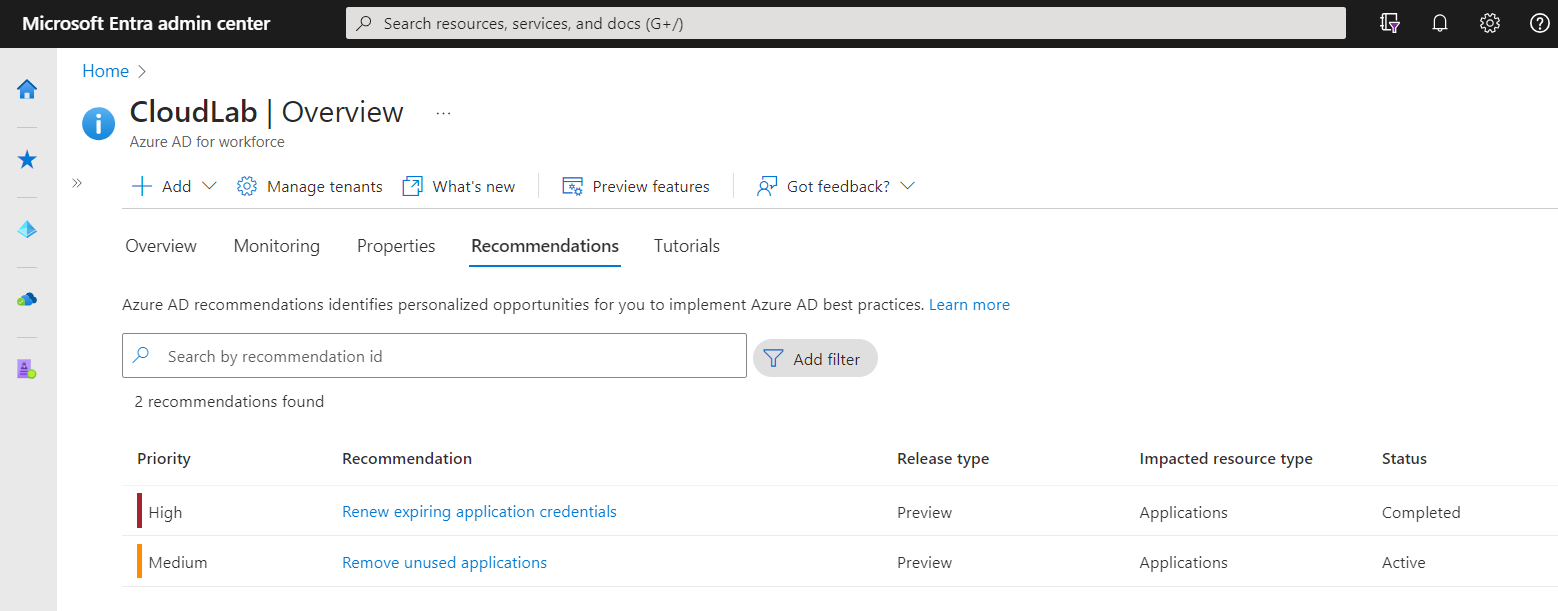Click into Search by recommendation id field
Viewport: 1558px width, 611px height.
(x=434, y=356)
